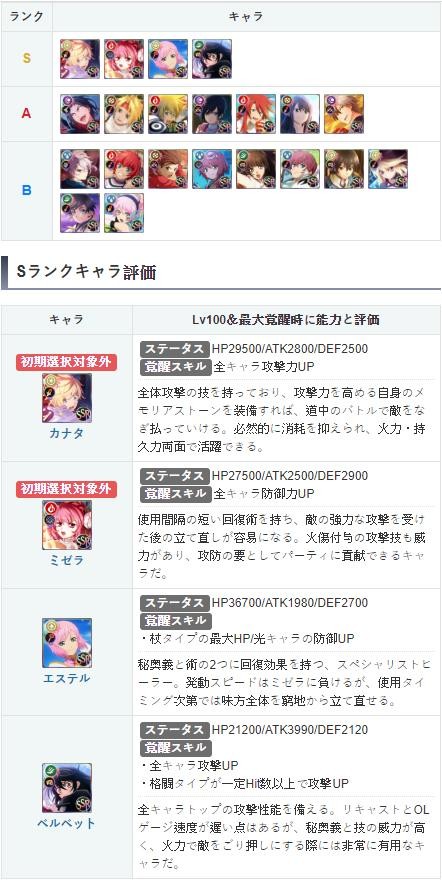Select the dark-haired icon starting B rank's second row
Image resolution: width=442 pixels, height=881 pixels.
click(80, 213)
